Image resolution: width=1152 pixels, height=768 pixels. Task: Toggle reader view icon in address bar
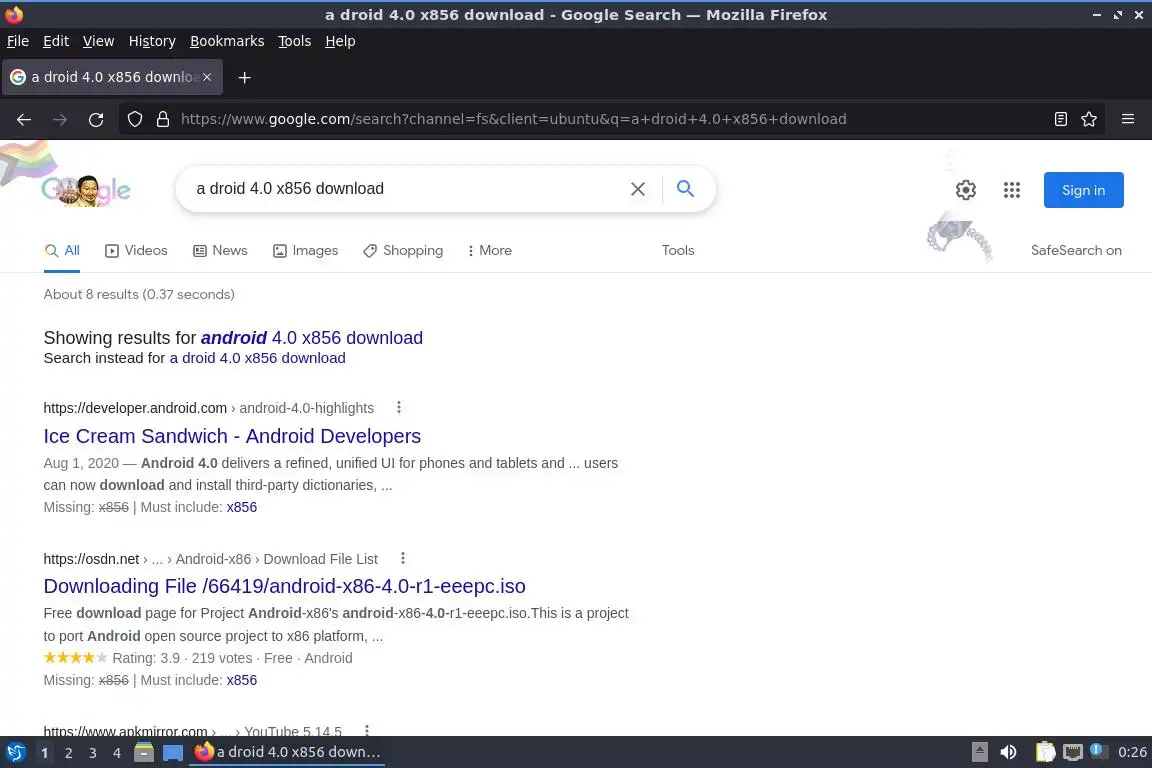click(1060, 119)
